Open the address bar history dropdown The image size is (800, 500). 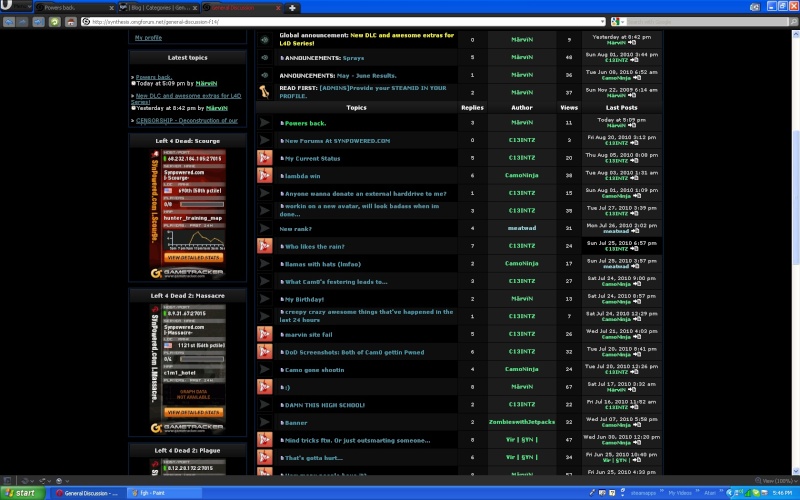[602, 21]
